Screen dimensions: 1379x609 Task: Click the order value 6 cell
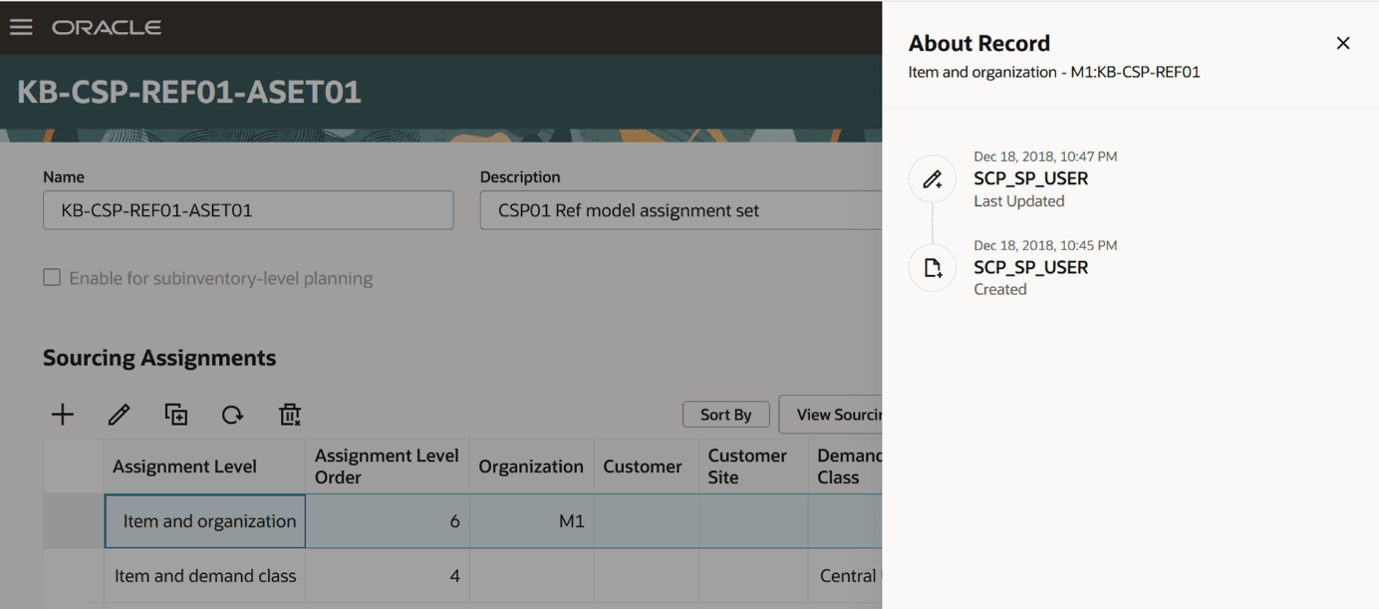387,521
